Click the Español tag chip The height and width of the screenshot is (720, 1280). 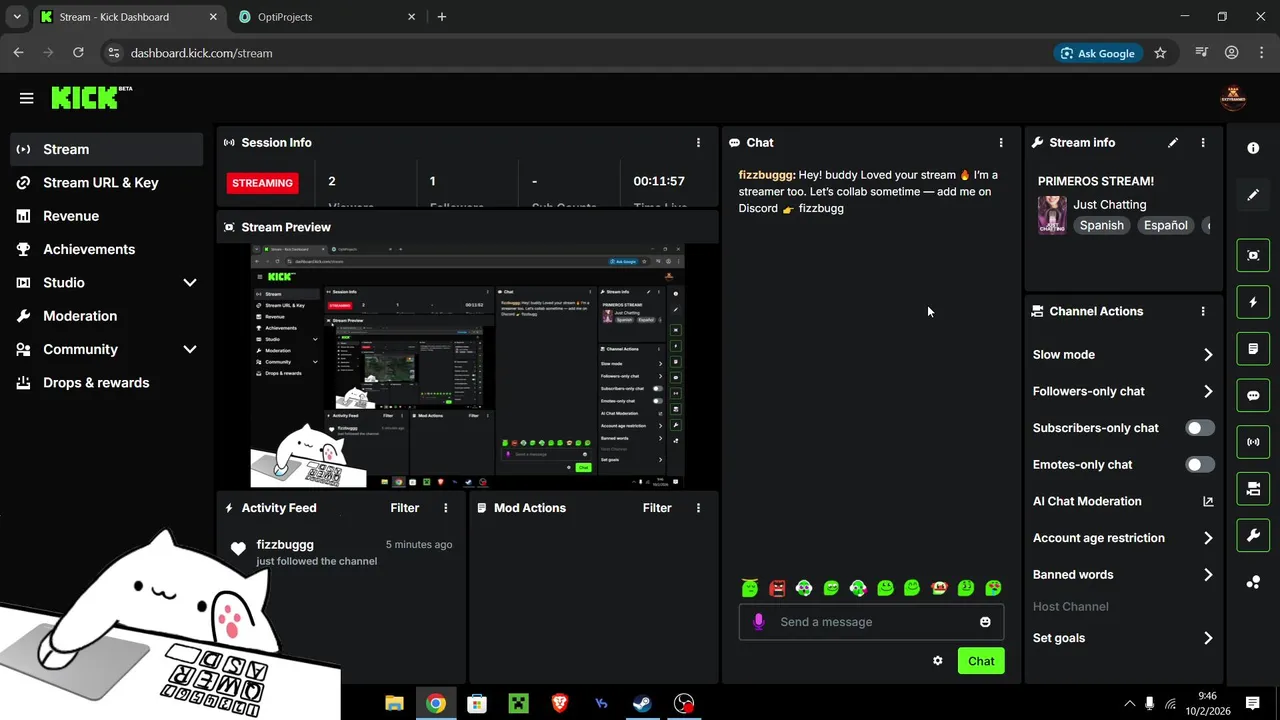[x=1166, y=225]
